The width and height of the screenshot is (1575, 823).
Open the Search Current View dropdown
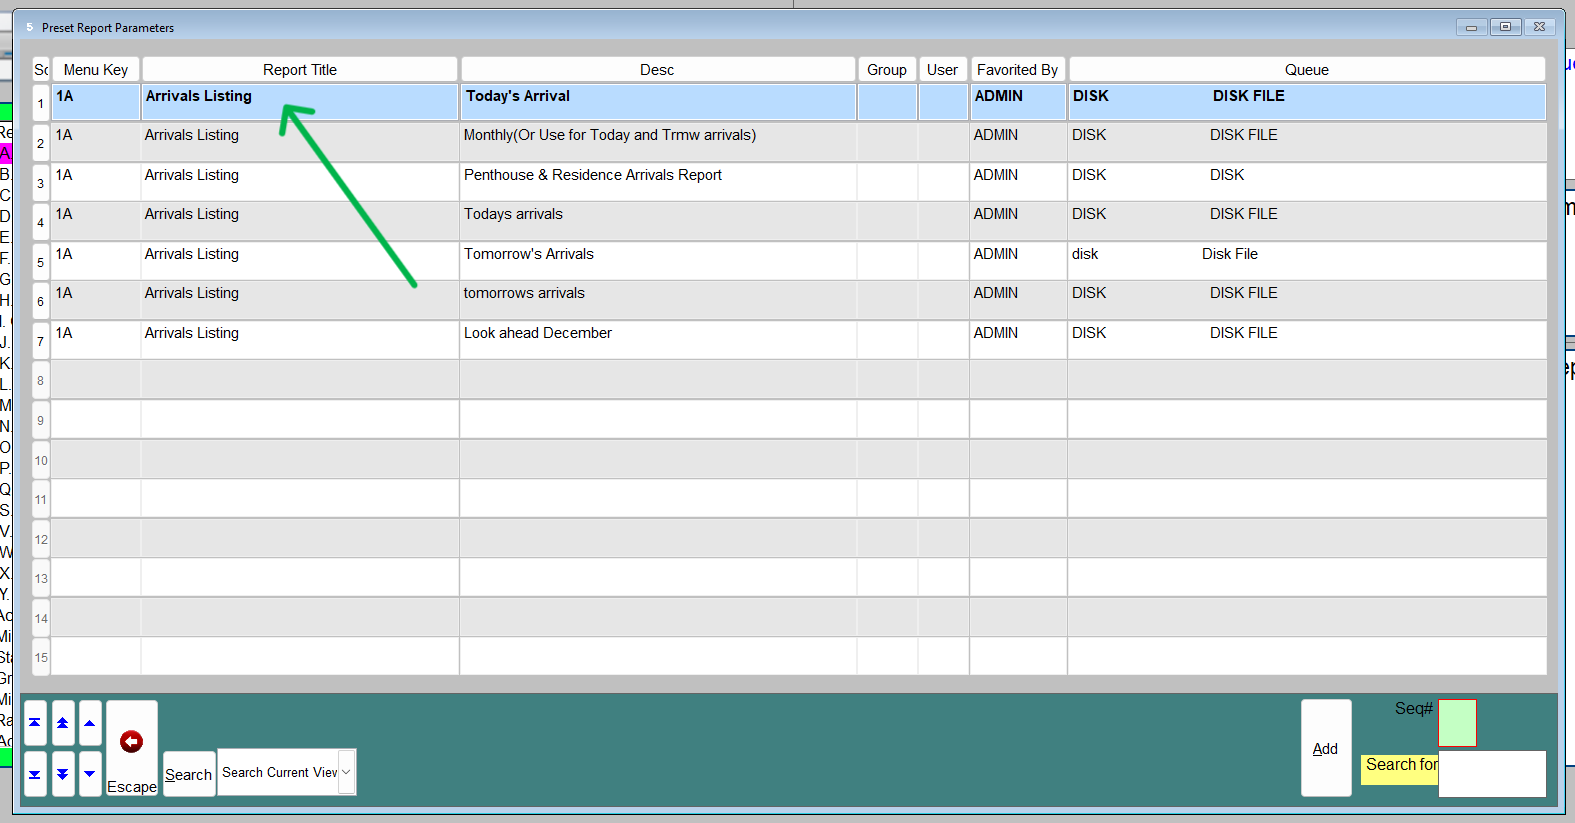[x=346, y=772]
